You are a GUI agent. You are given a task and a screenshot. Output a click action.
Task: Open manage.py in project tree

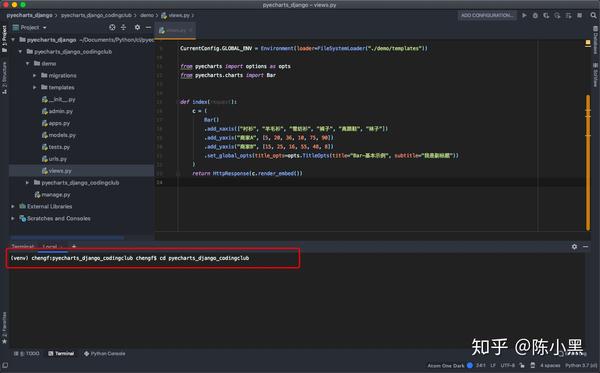(x=52, y=195)
